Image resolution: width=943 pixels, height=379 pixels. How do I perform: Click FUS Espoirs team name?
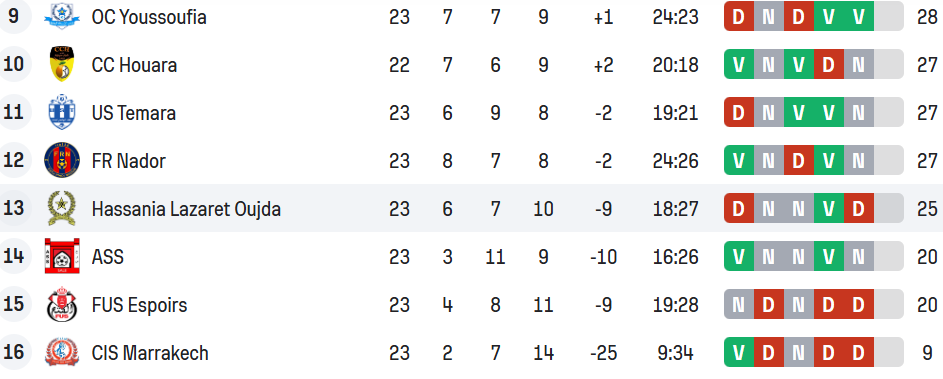point(139,305)
